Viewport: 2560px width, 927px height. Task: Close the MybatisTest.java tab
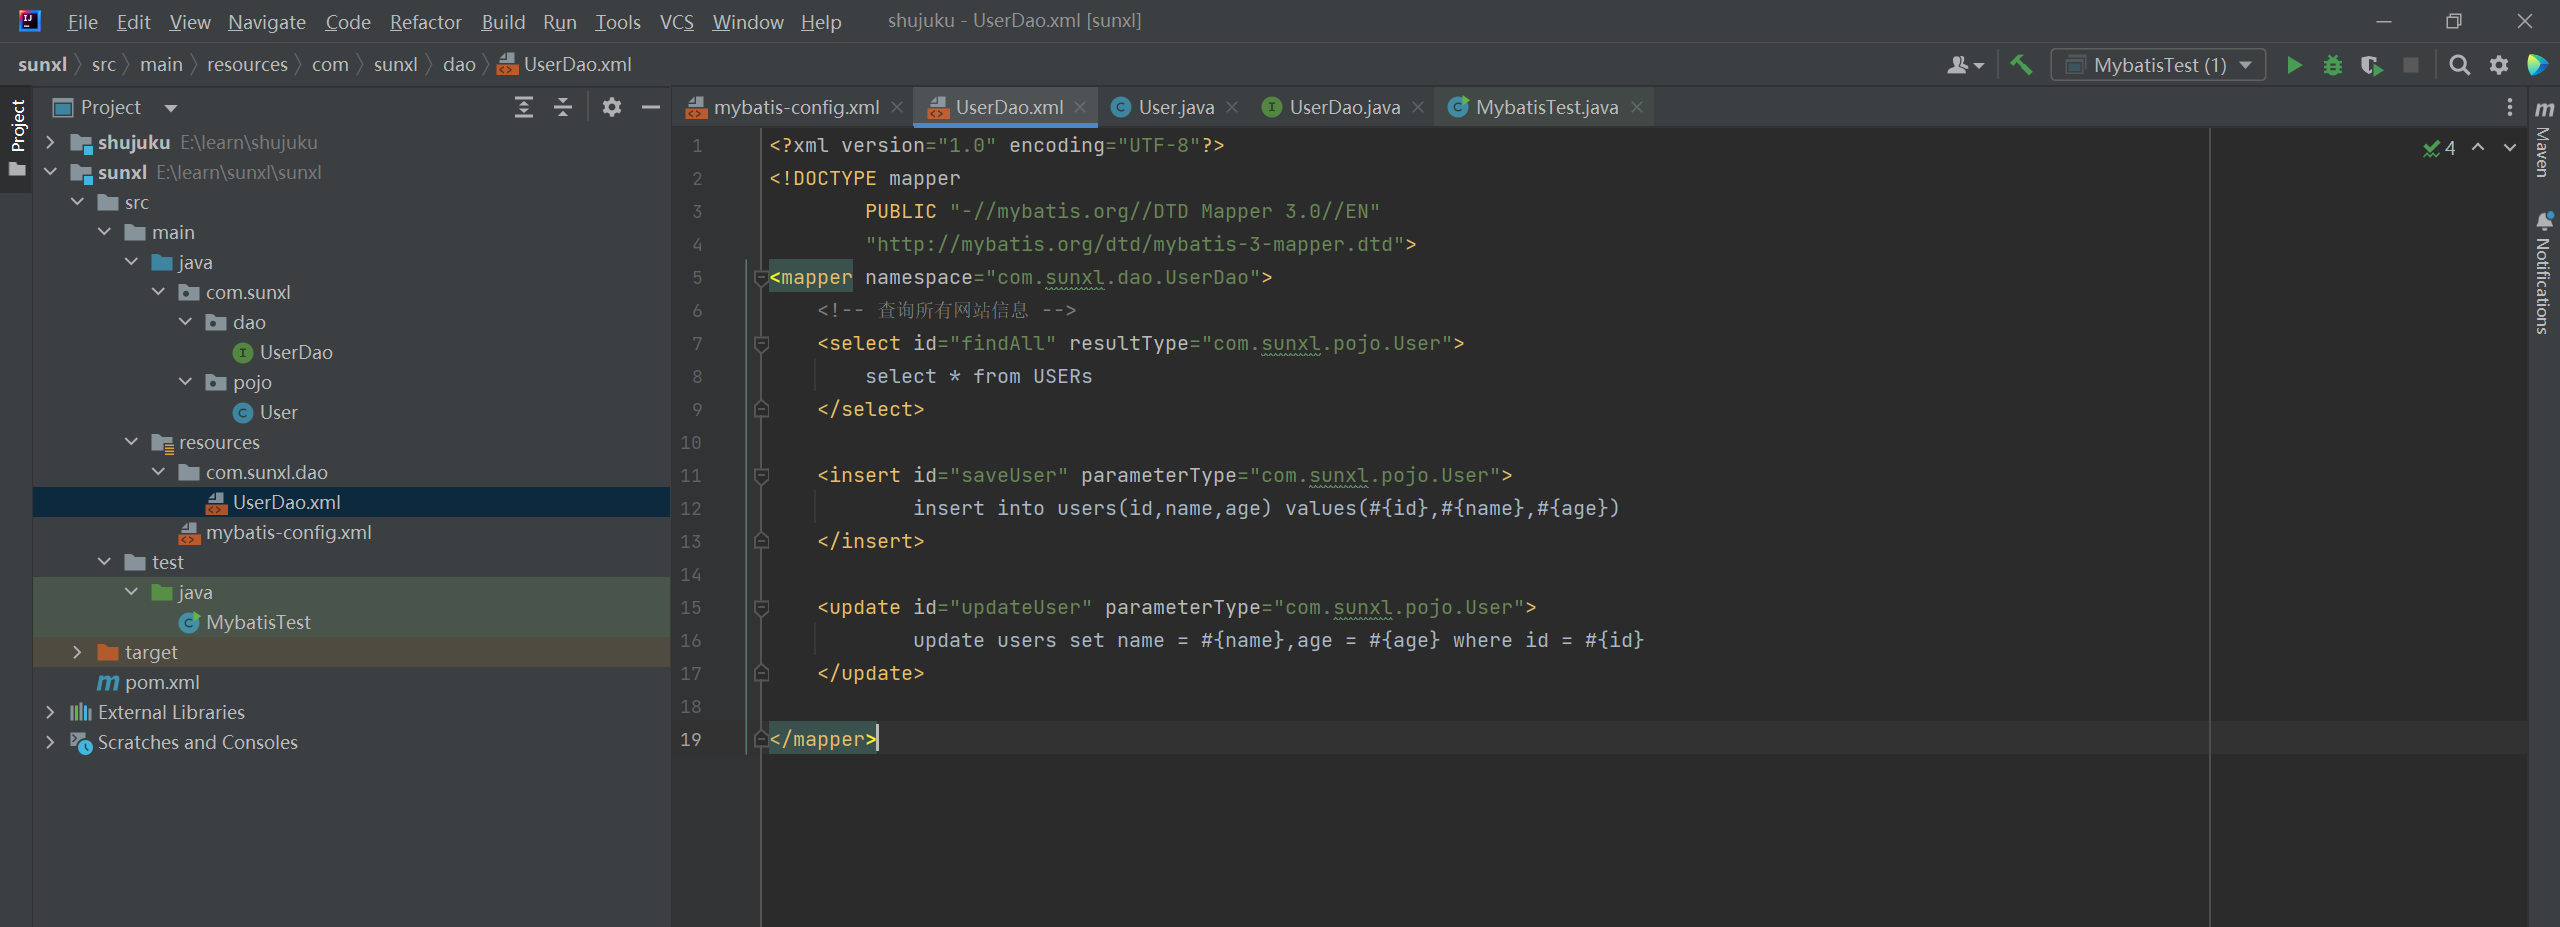point(1637,107)
